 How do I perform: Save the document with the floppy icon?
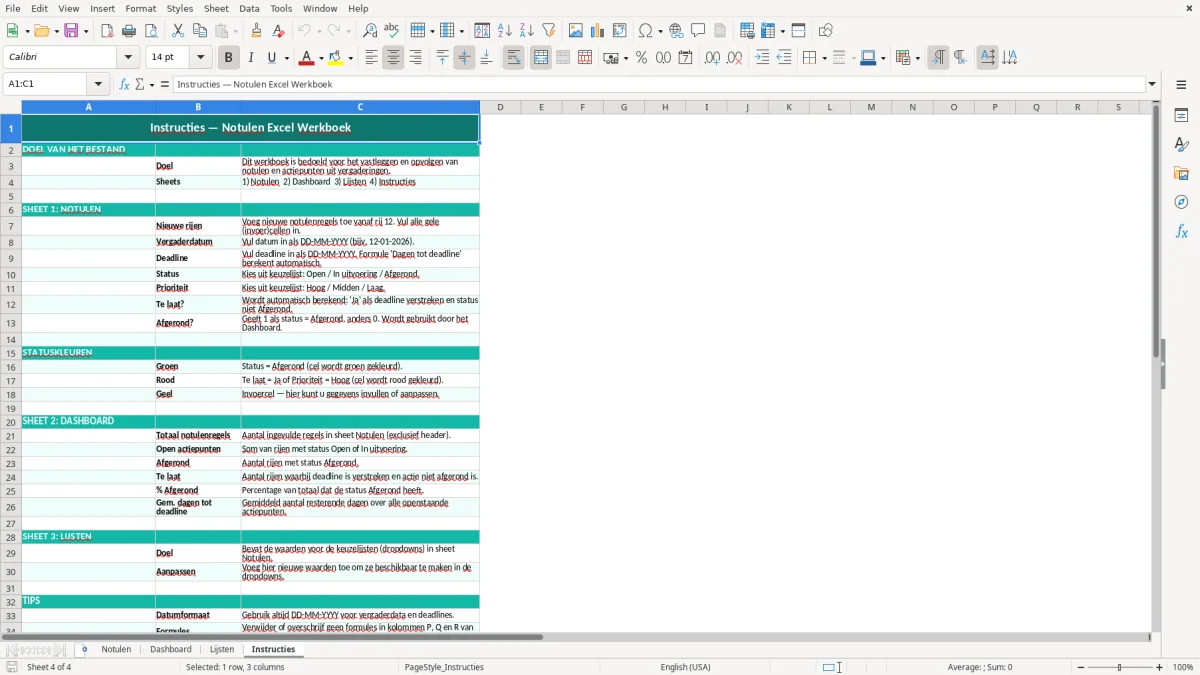pyautogui.click(x=71, y=31)
